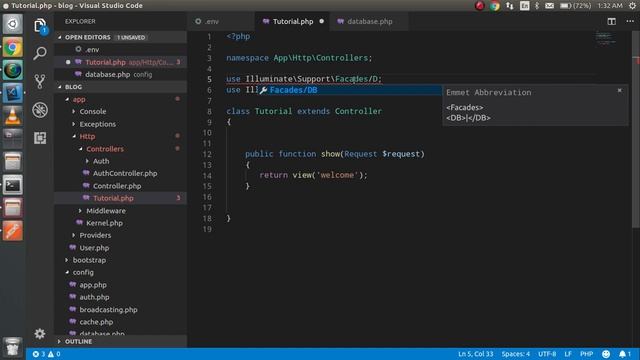Open cache.php in the config folder
The height and width of the screenshot is (360, 640).
pyautogui.click(x=121, y=322)
